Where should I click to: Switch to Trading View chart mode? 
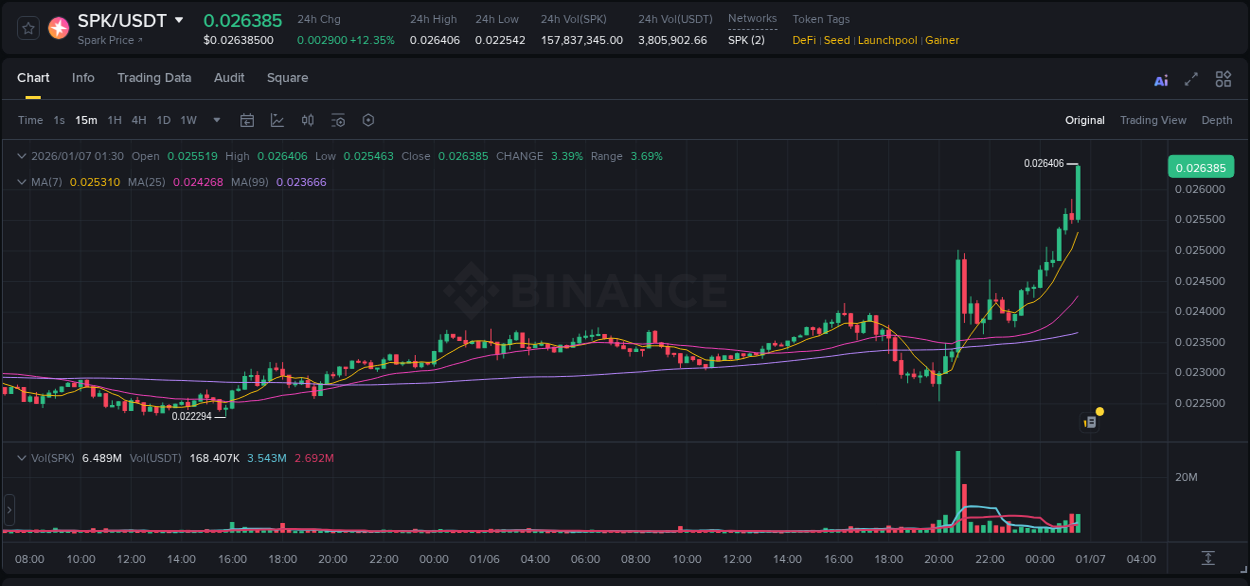(1153, 120)
